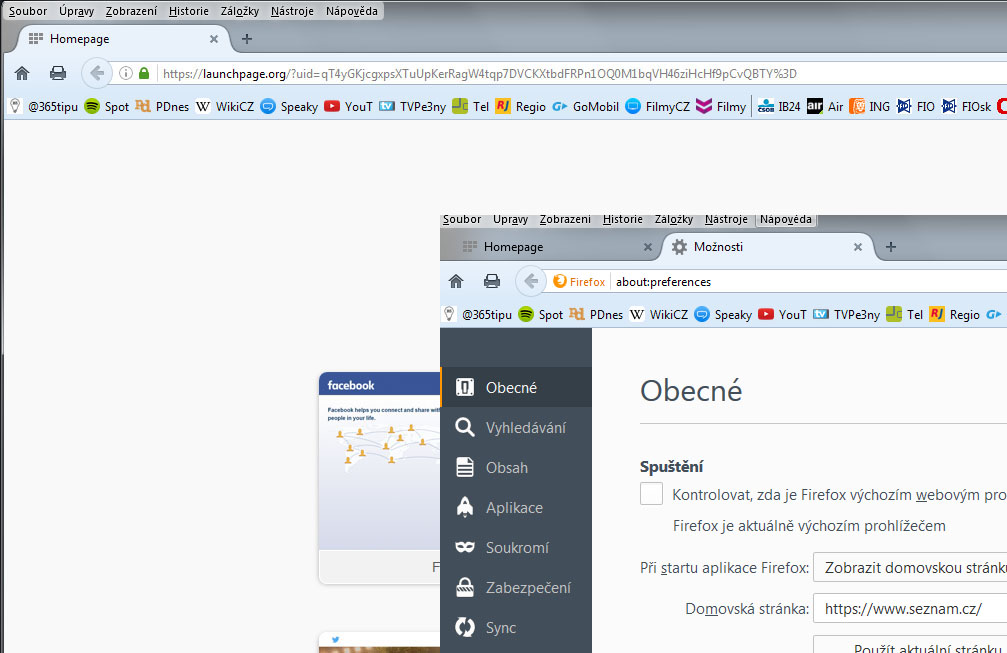Open Nápověda menu in preferences window

click(785, 219)
